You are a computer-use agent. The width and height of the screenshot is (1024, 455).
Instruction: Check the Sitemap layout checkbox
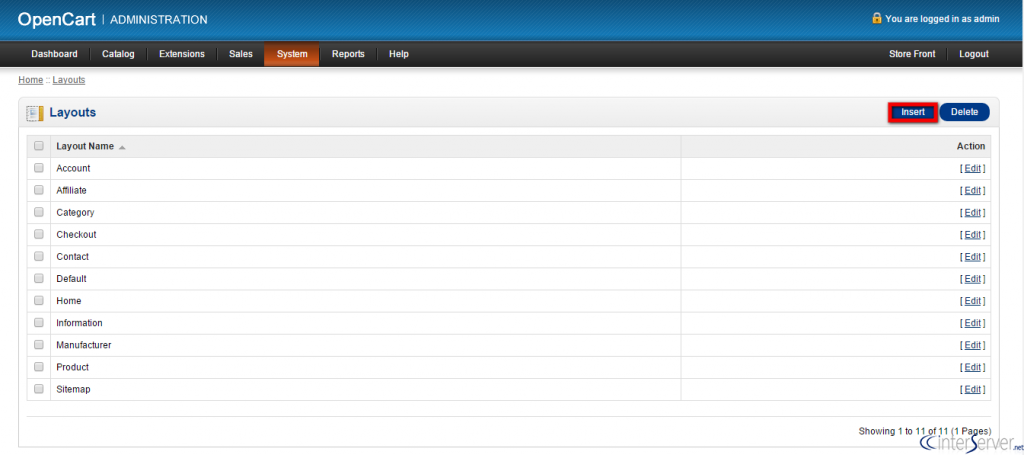(39, 389)
